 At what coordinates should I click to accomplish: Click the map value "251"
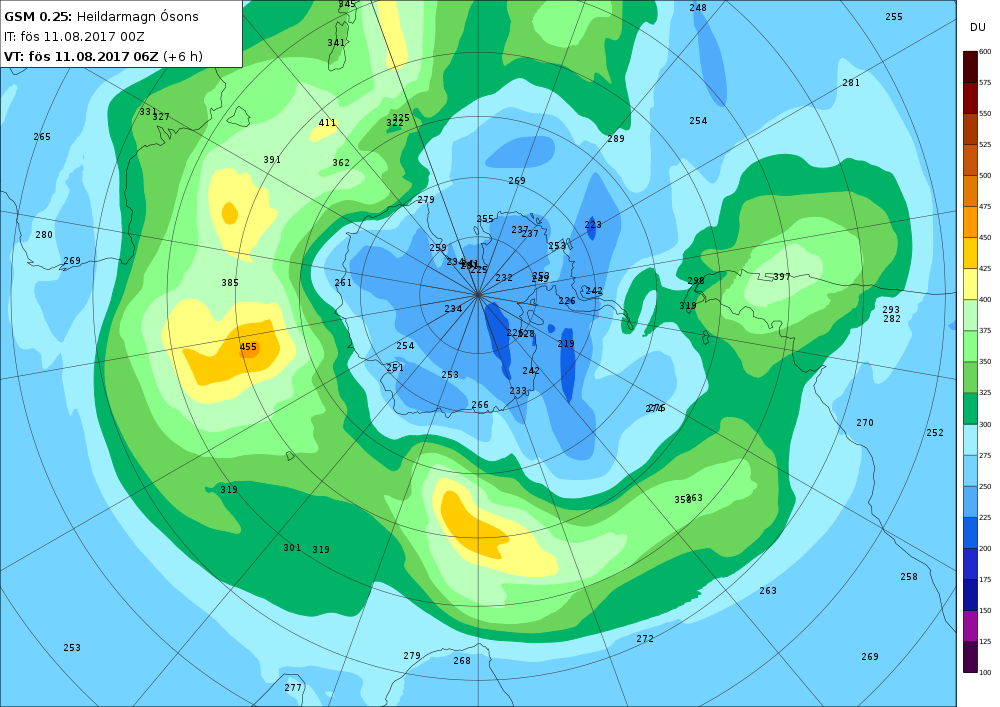tap(395, 368)
